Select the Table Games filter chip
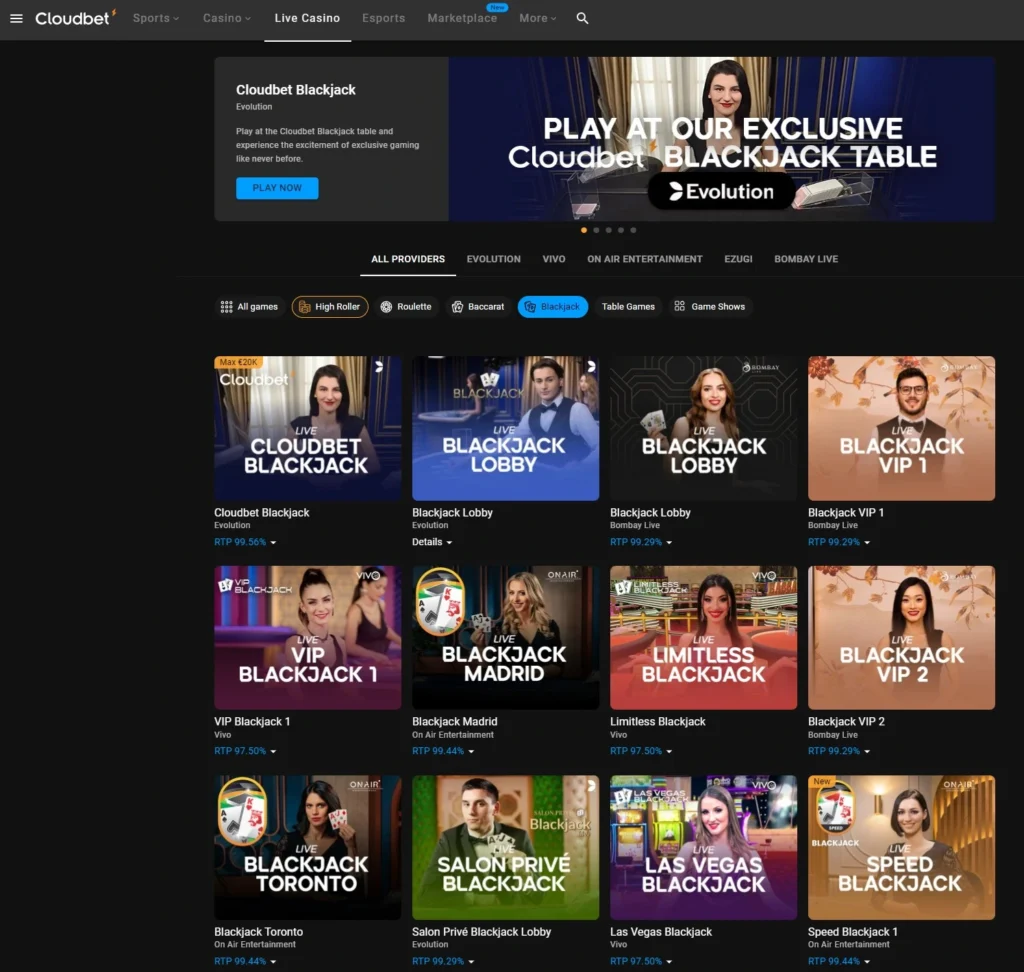 [628, 306]
